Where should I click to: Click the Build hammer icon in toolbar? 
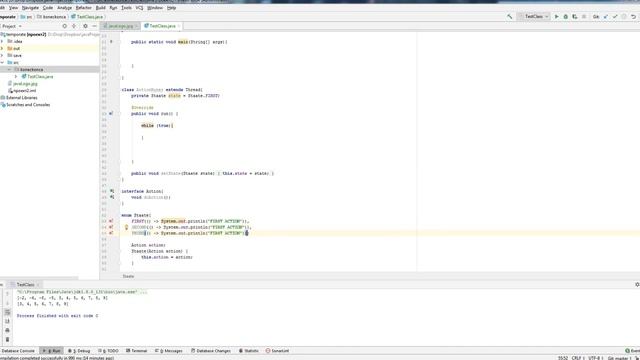pos(509,17)
